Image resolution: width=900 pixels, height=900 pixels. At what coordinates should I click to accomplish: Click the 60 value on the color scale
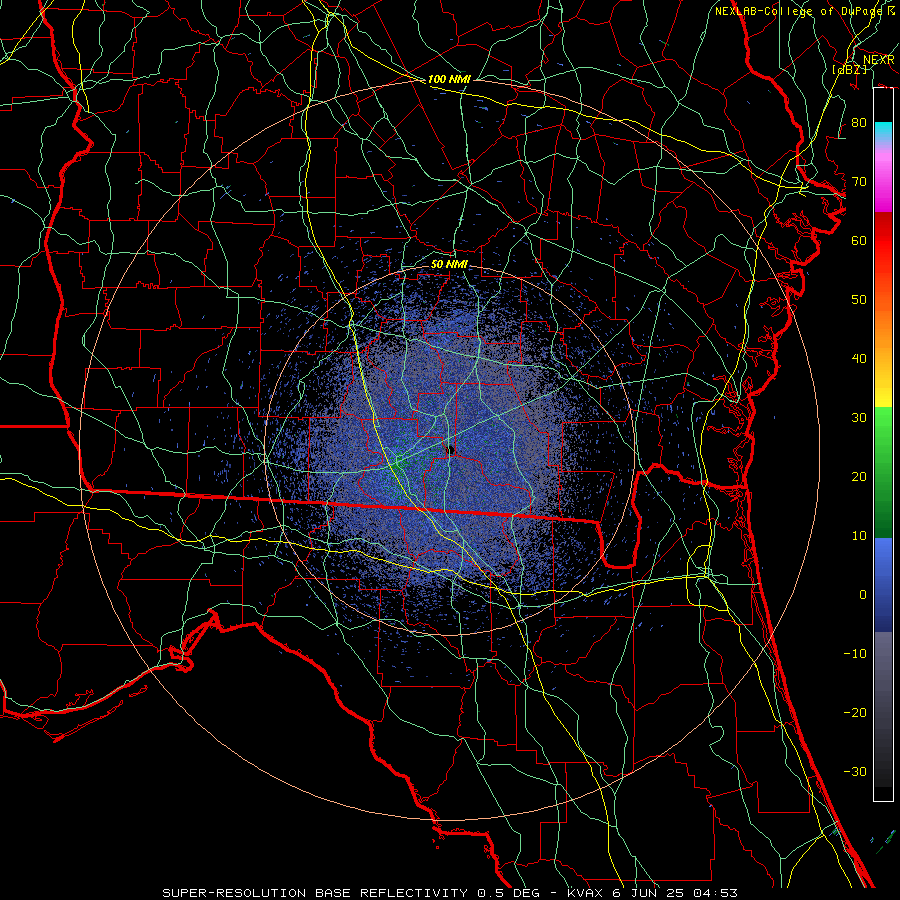coord(859,241)
